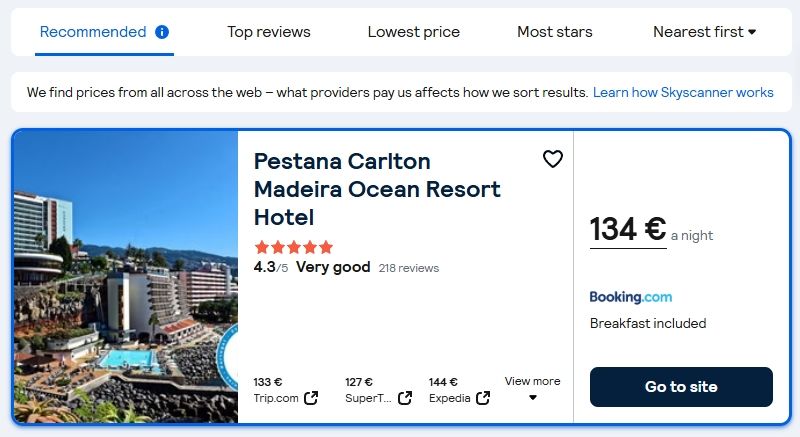Image resolution: width=800 pixels, height=437 pixels.
Task: Select the Recommended sort tab
Action: (93, 32)
